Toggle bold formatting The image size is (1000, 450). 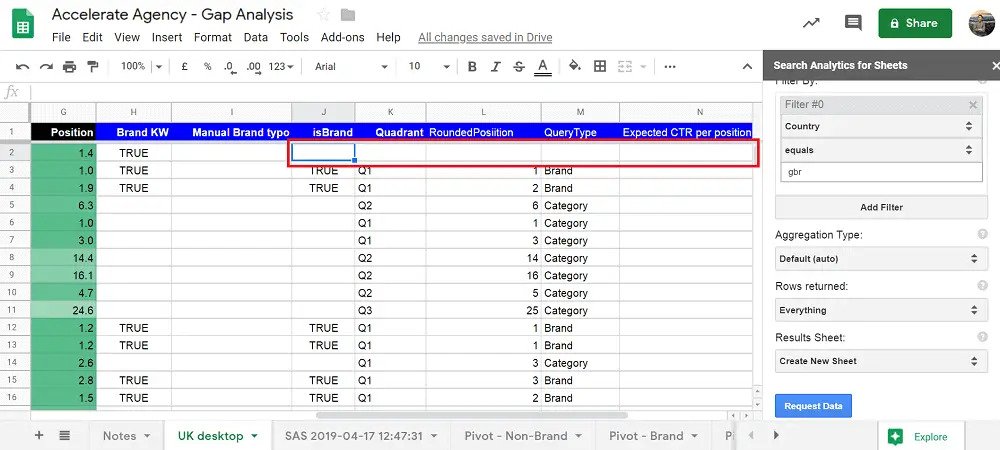click(472, 66)
